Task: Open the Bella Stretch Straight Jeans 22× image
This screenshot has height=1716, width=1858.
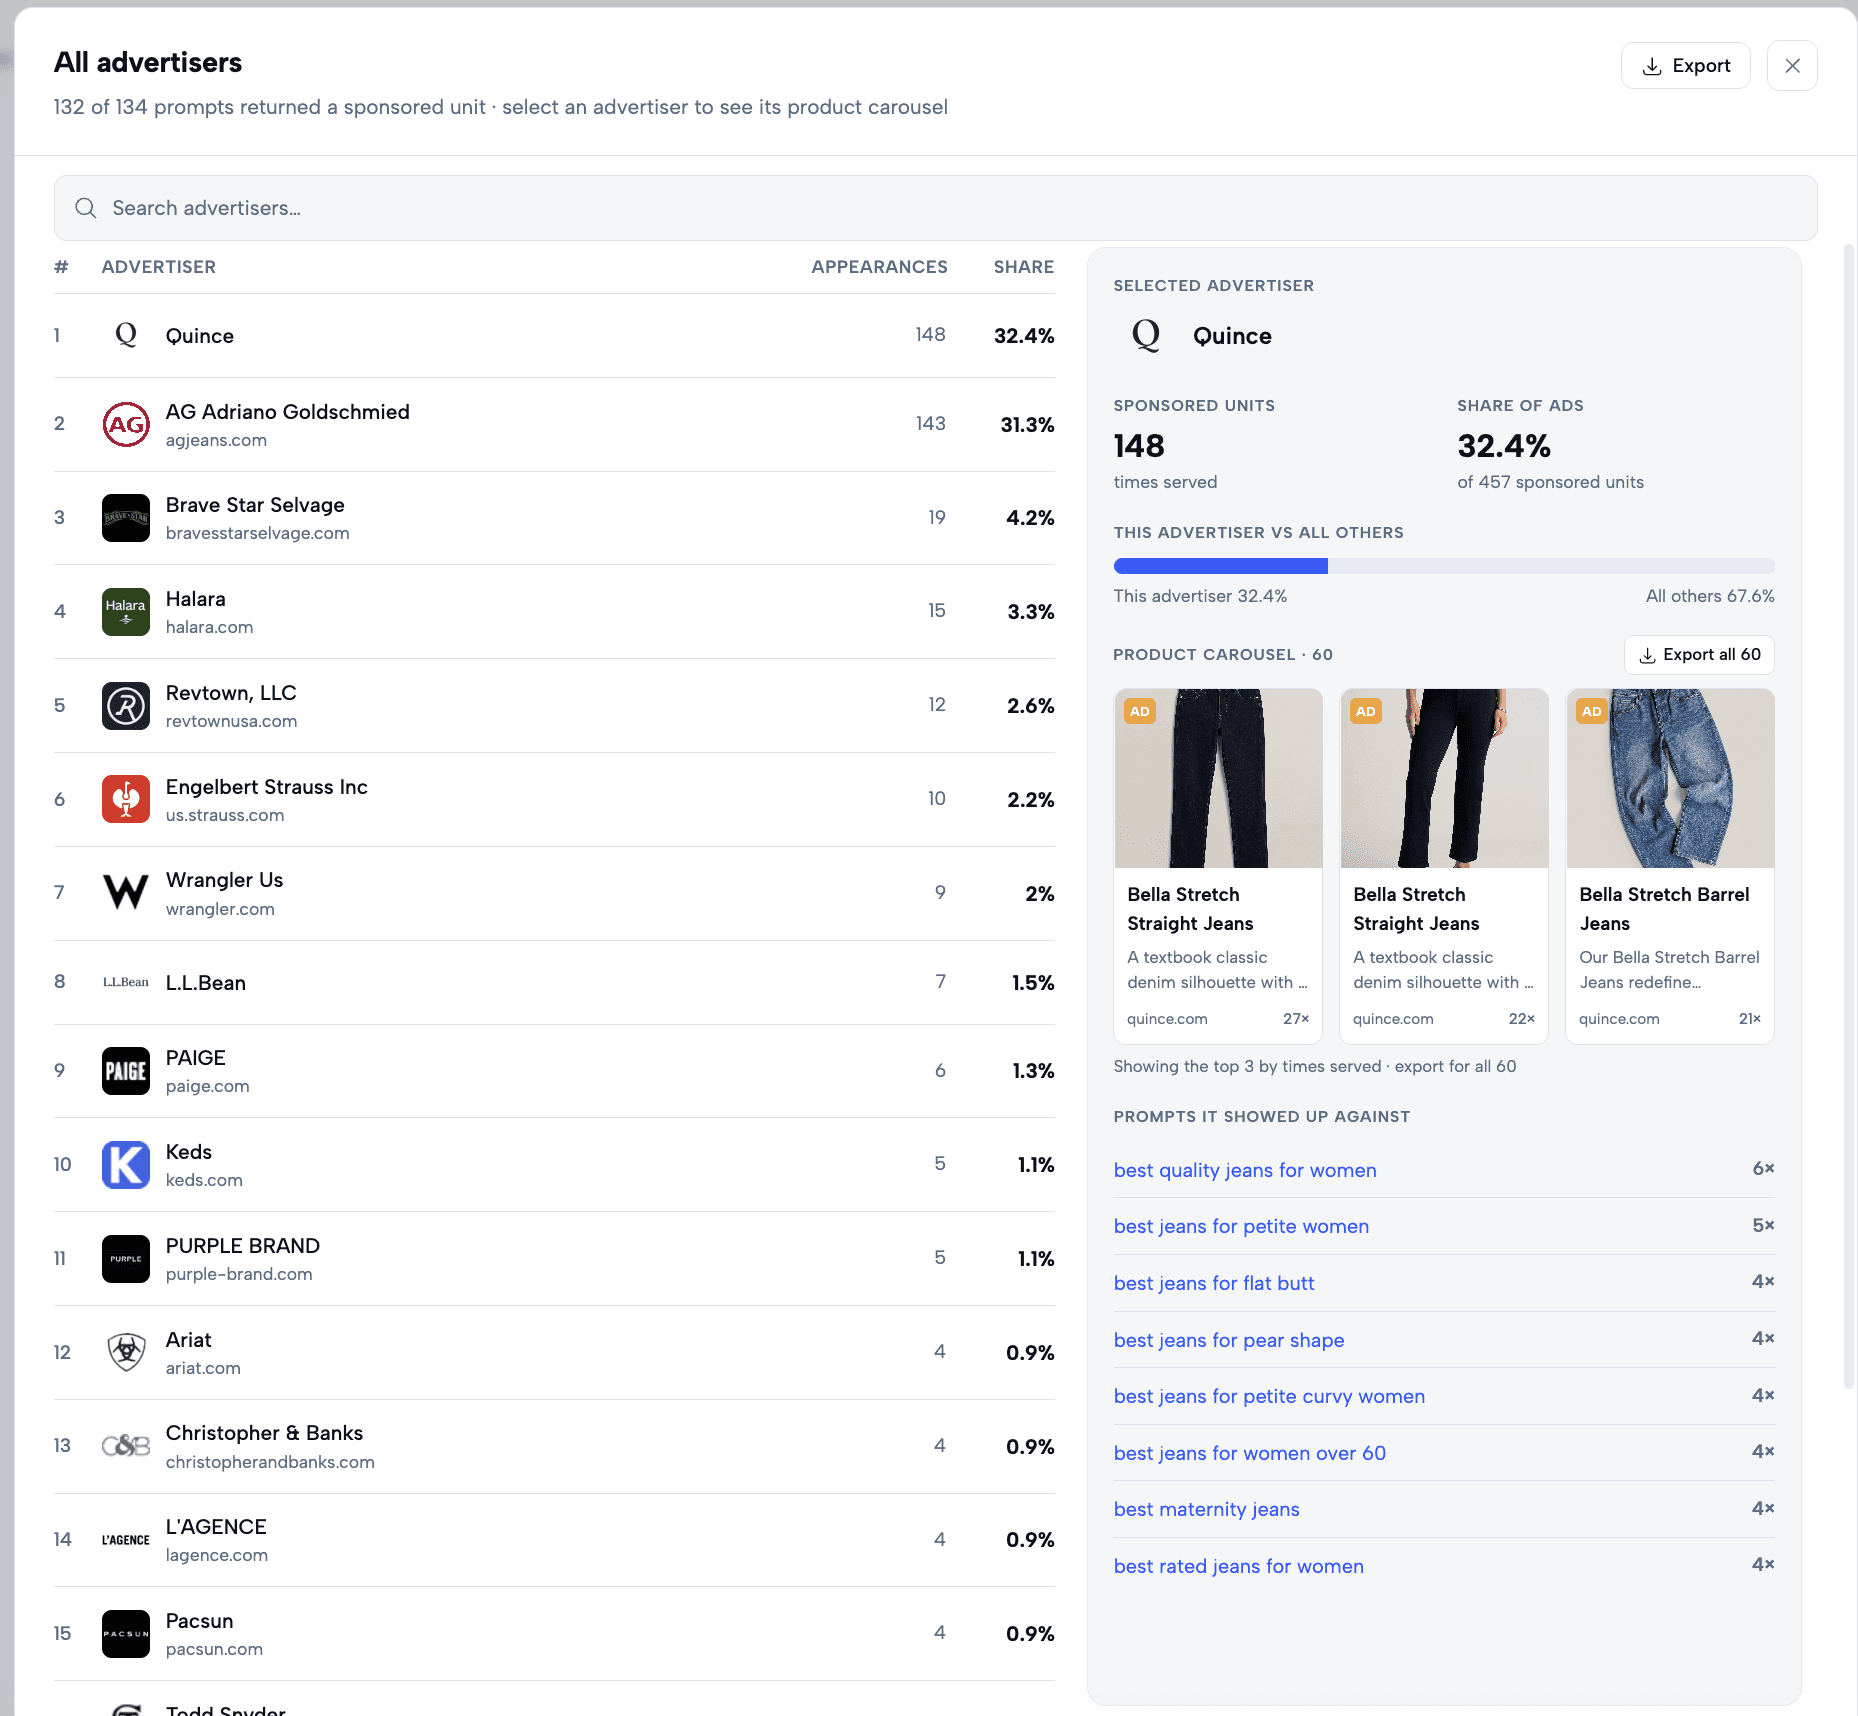Action: (1444, 778)
